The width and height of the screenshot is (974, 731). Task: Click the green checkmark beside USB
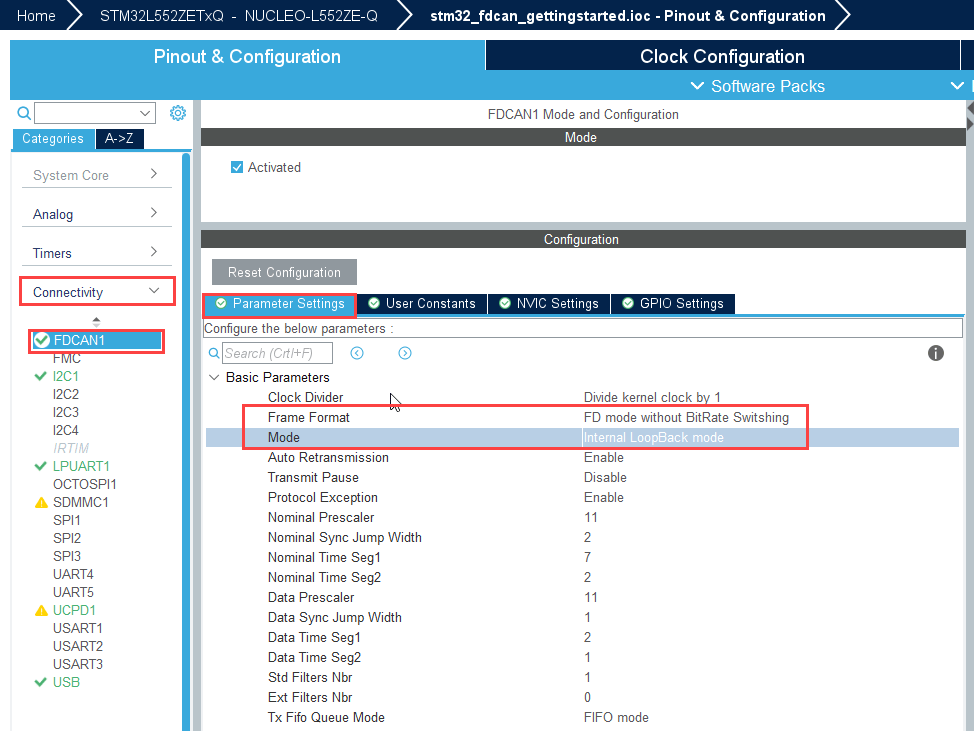(x=41, y=682)
